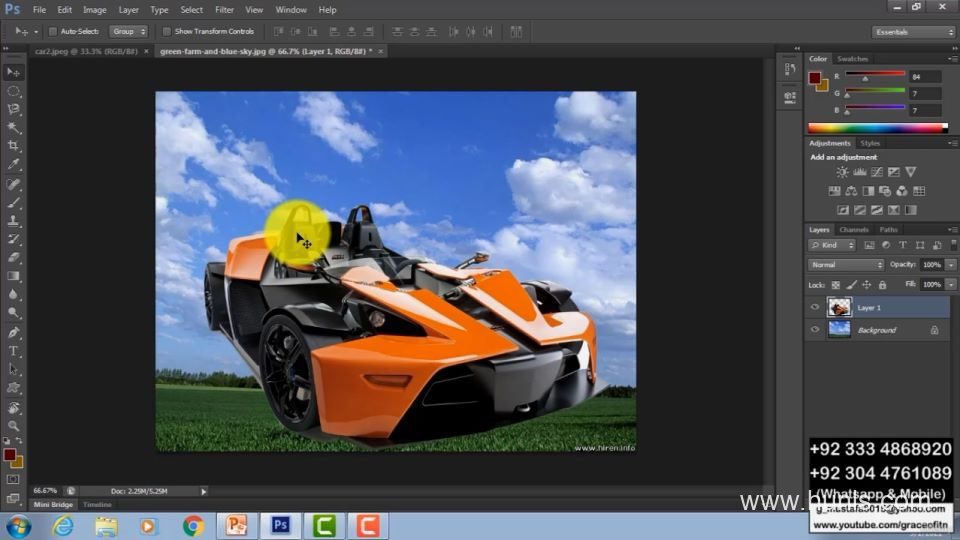
Task: Select the Layer 1 thumbnail
Action: (x=839, y=307)
